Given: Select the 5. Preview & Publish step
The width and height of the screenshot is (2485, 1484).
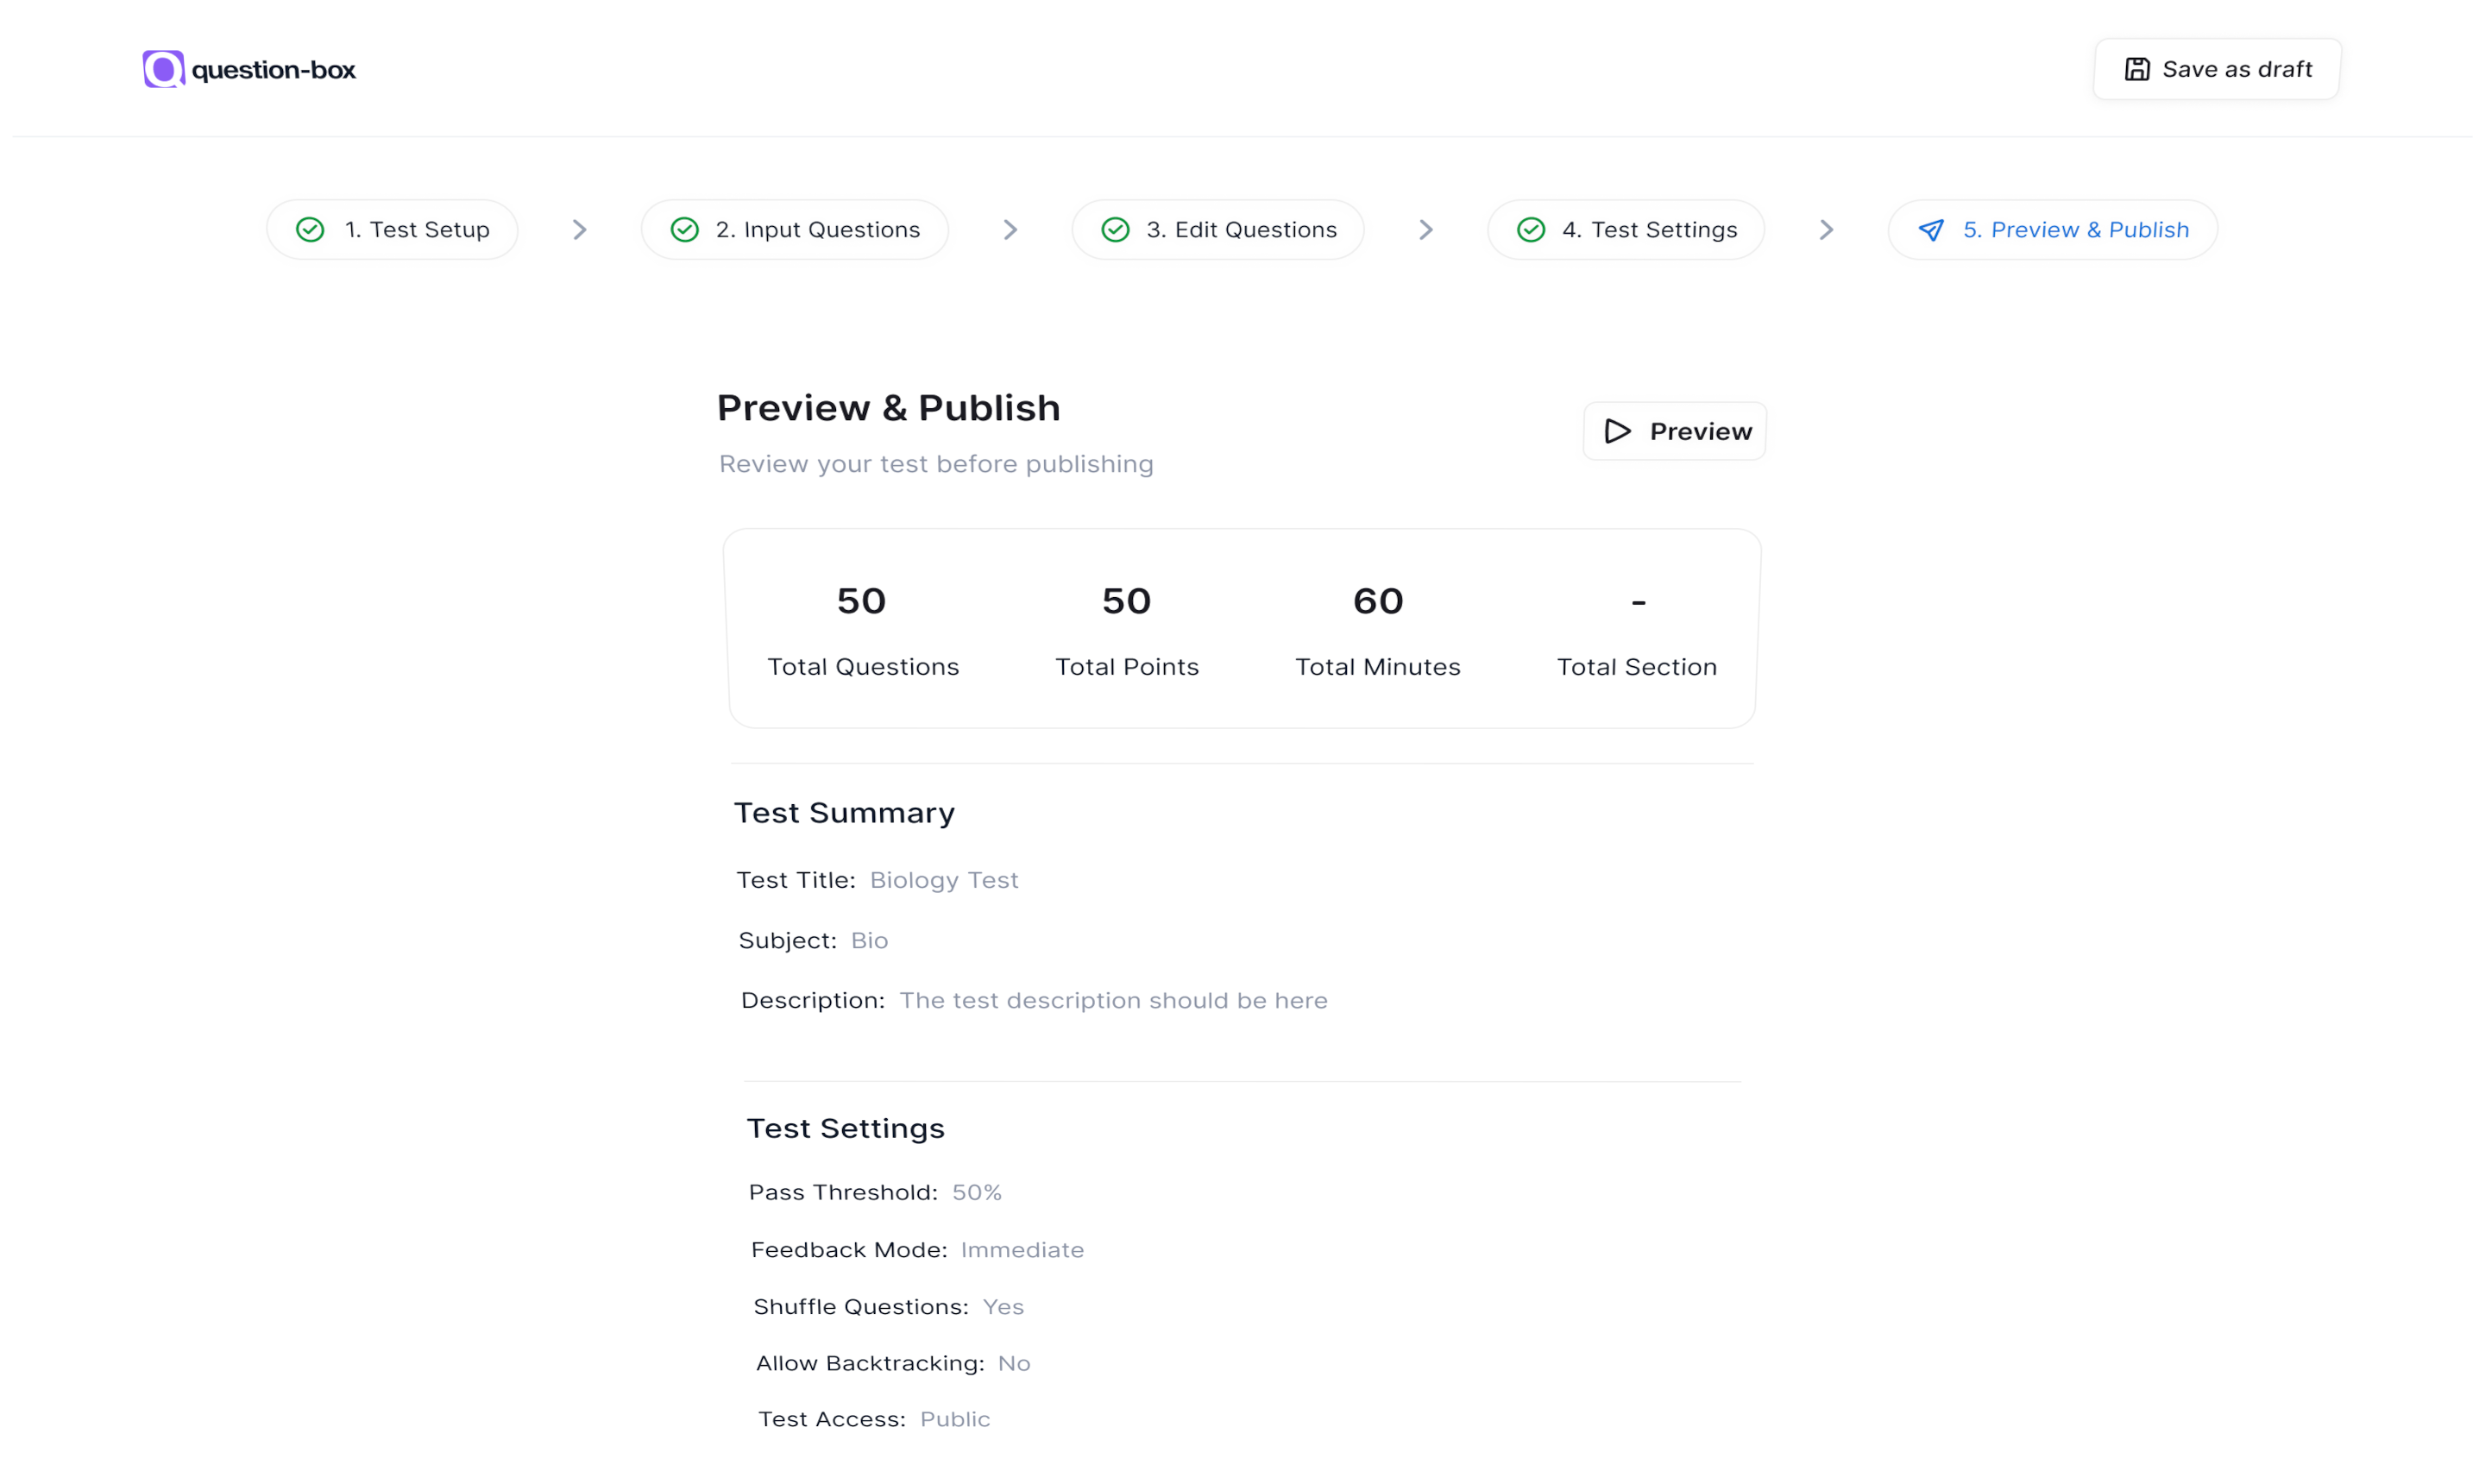Looking at the screenshot, I should pyautogui.click(x=2075, y=230).
